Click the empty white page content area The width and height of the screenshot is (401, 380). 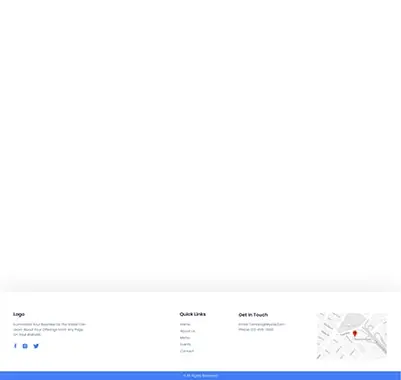click(200, 140)
